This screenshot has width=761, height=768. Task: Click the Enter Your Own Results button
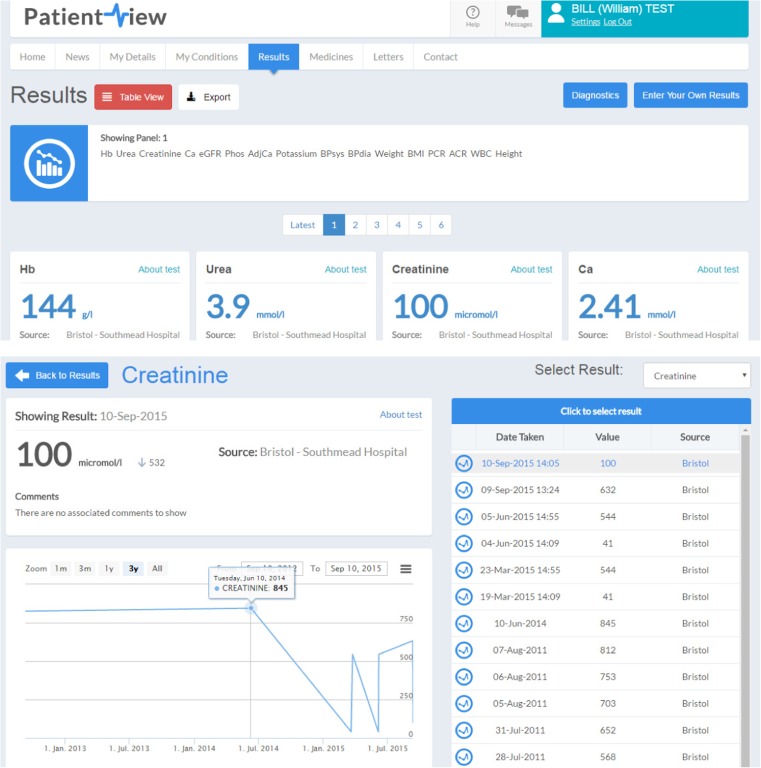[690, 96]
